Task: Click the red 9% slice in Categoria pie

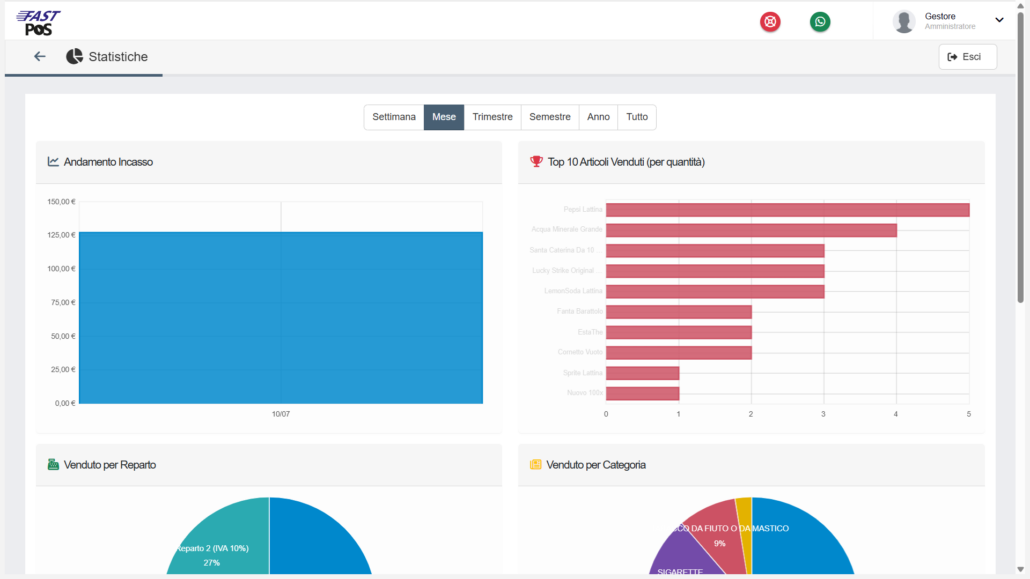Action: point(719,536)
